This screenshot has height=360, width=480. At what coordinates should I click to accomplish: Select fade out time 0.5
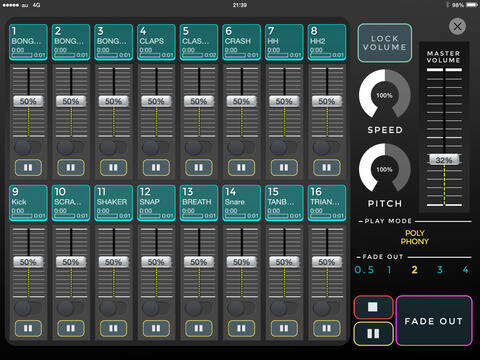click(x=364, y=270)
